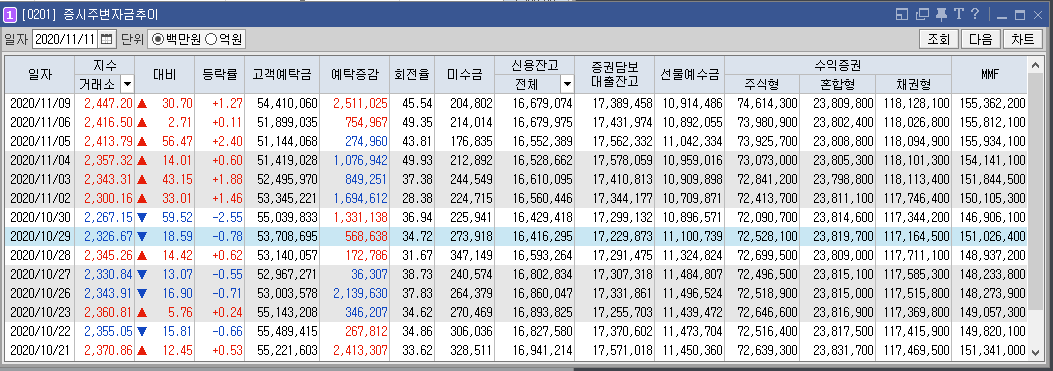Click the duplicate window icon in title bar
This screenshot has width=1053, height=371.
coord(922,14)
